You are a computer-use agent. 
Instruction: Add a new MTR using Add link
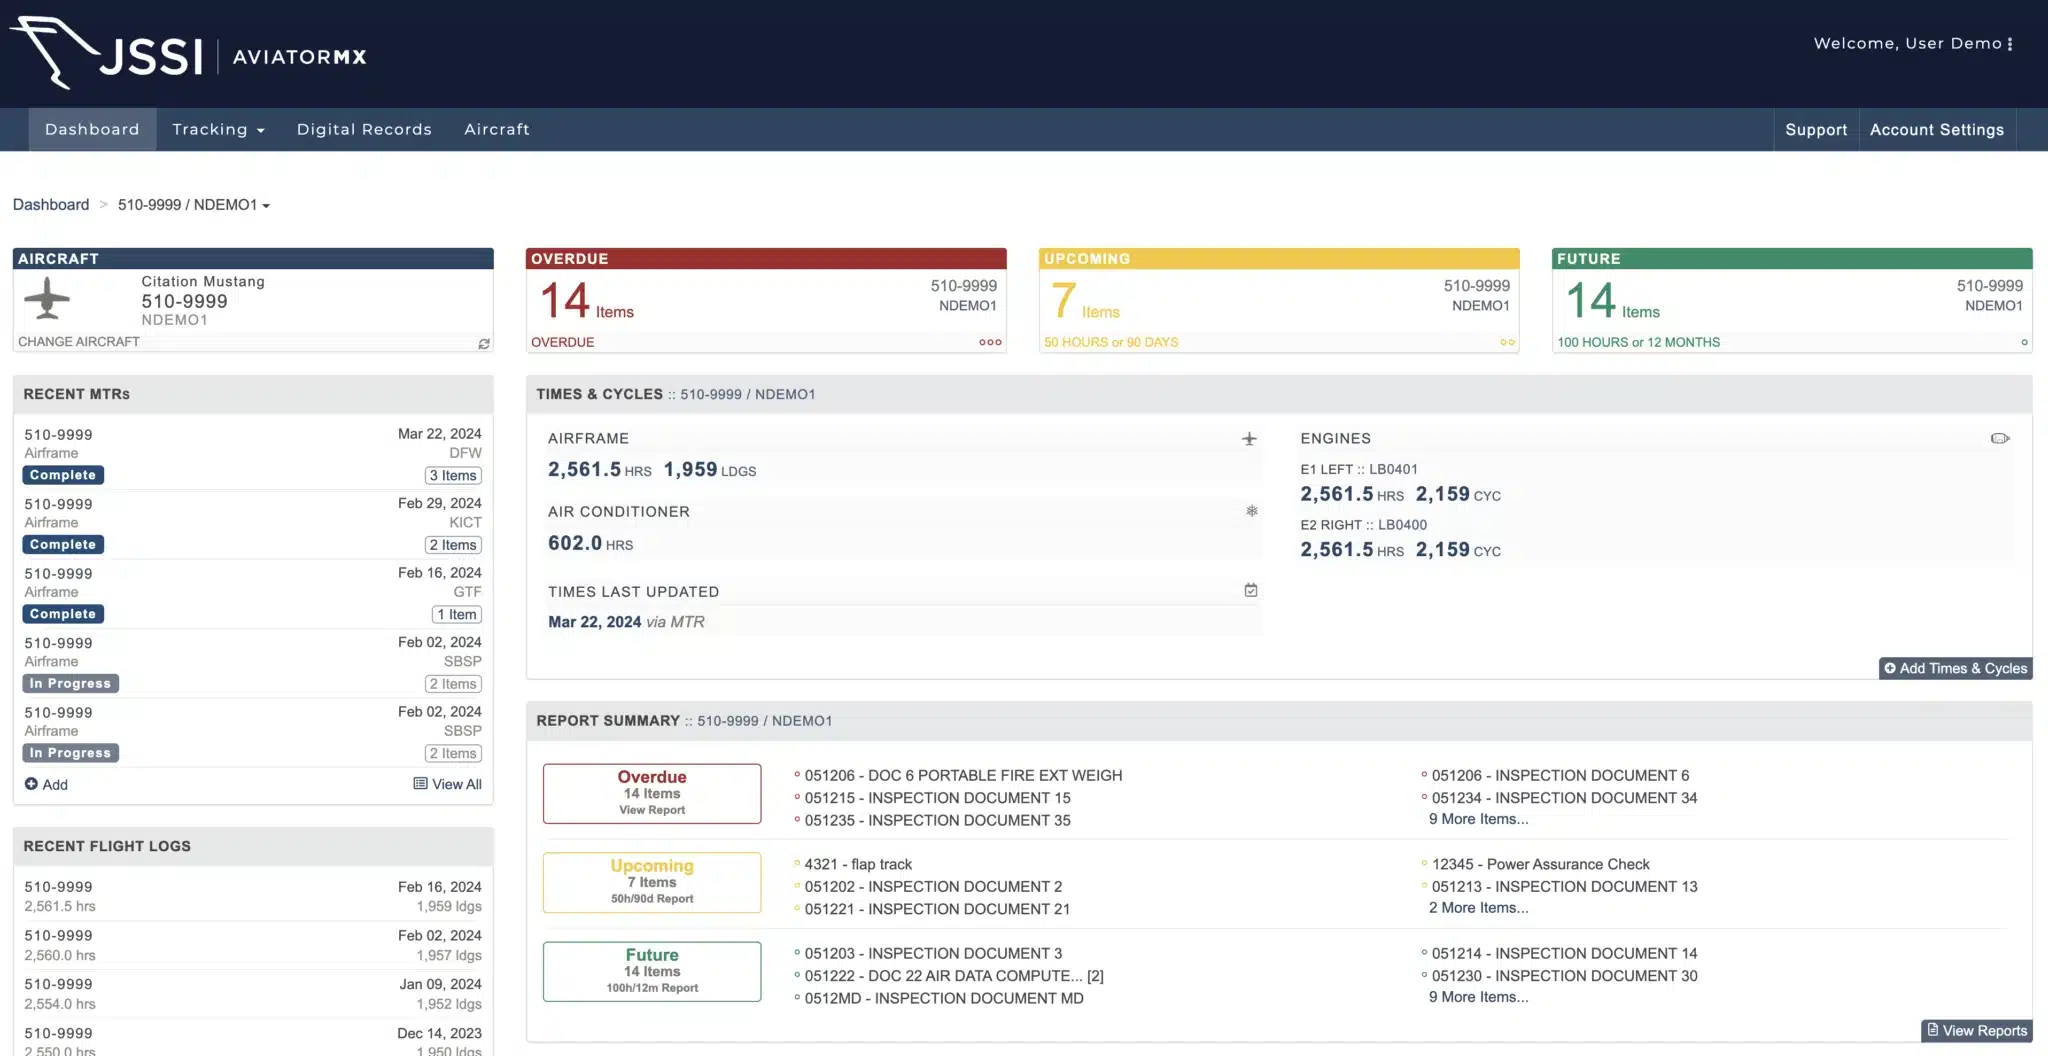[46, 785]
